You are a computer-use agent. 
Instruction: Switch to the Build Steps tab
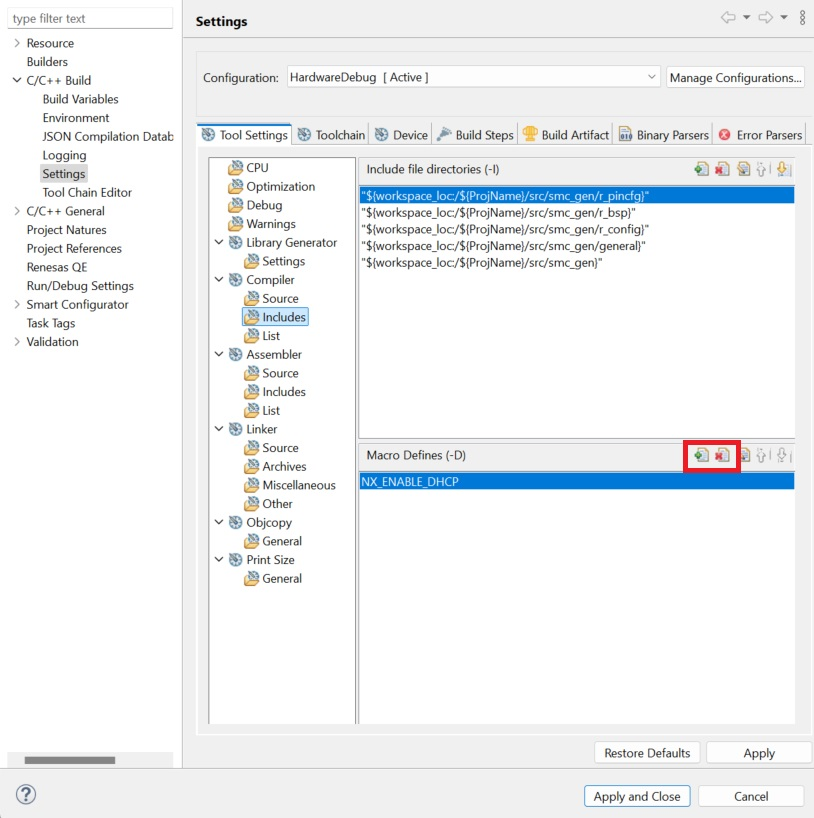coord(475,135)
